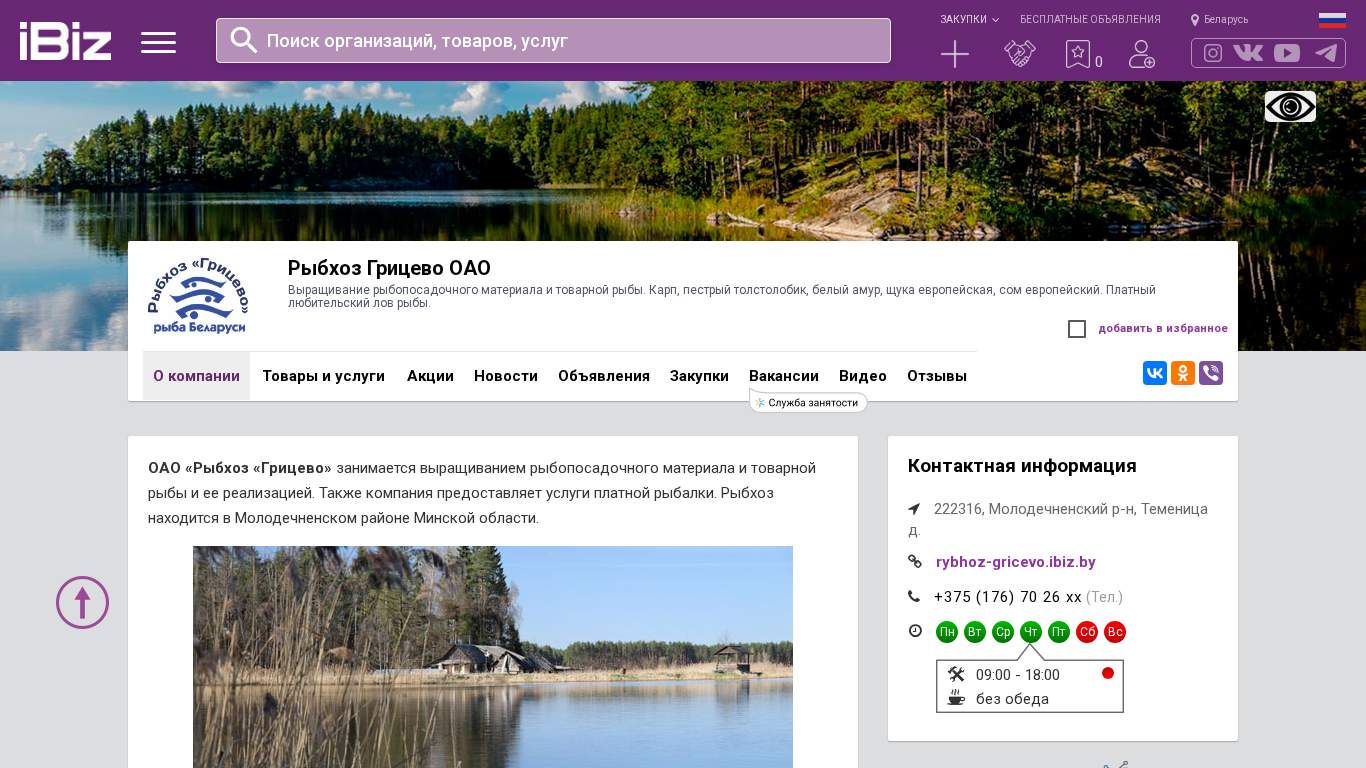Check the 'добавить в избранное' checkbox
Screen dimensions: 1366x768
[1077, 329]
